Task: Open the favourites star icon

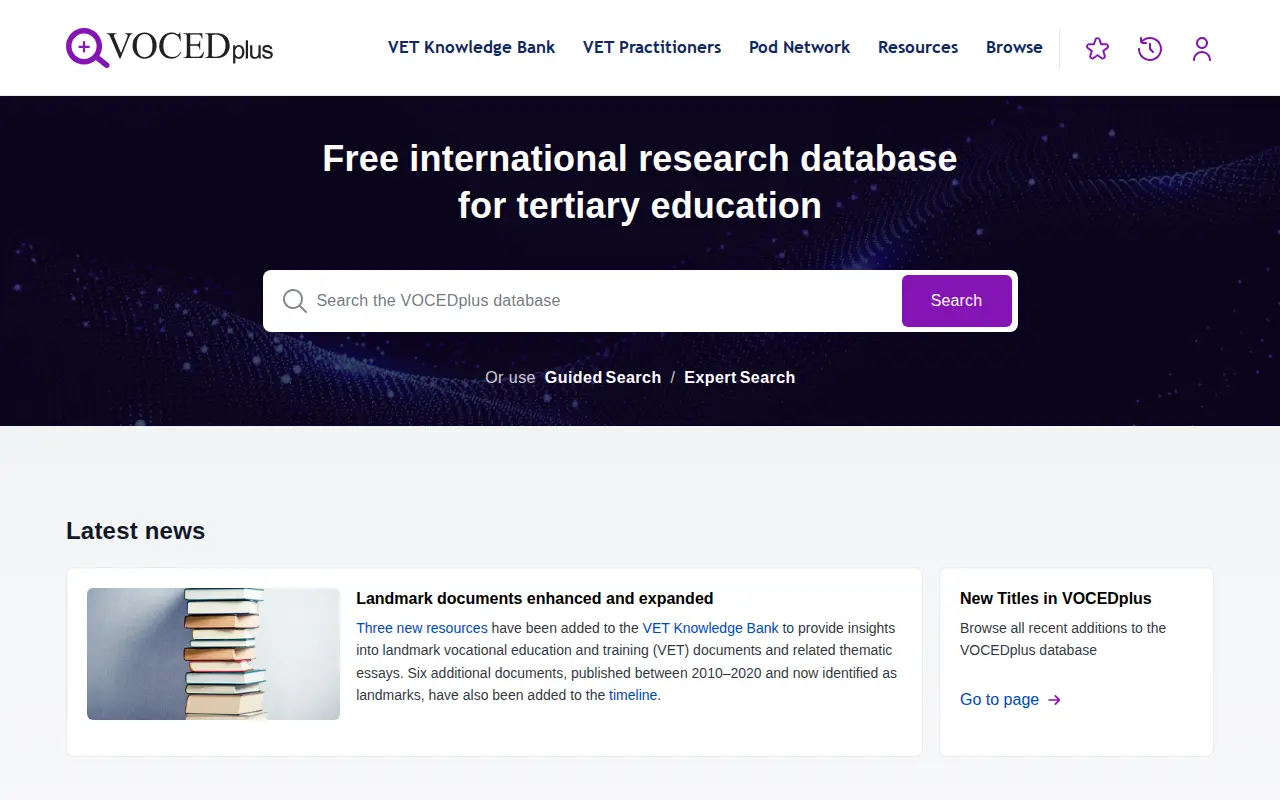Action: pyautogui.click(x=1097, y=48)
